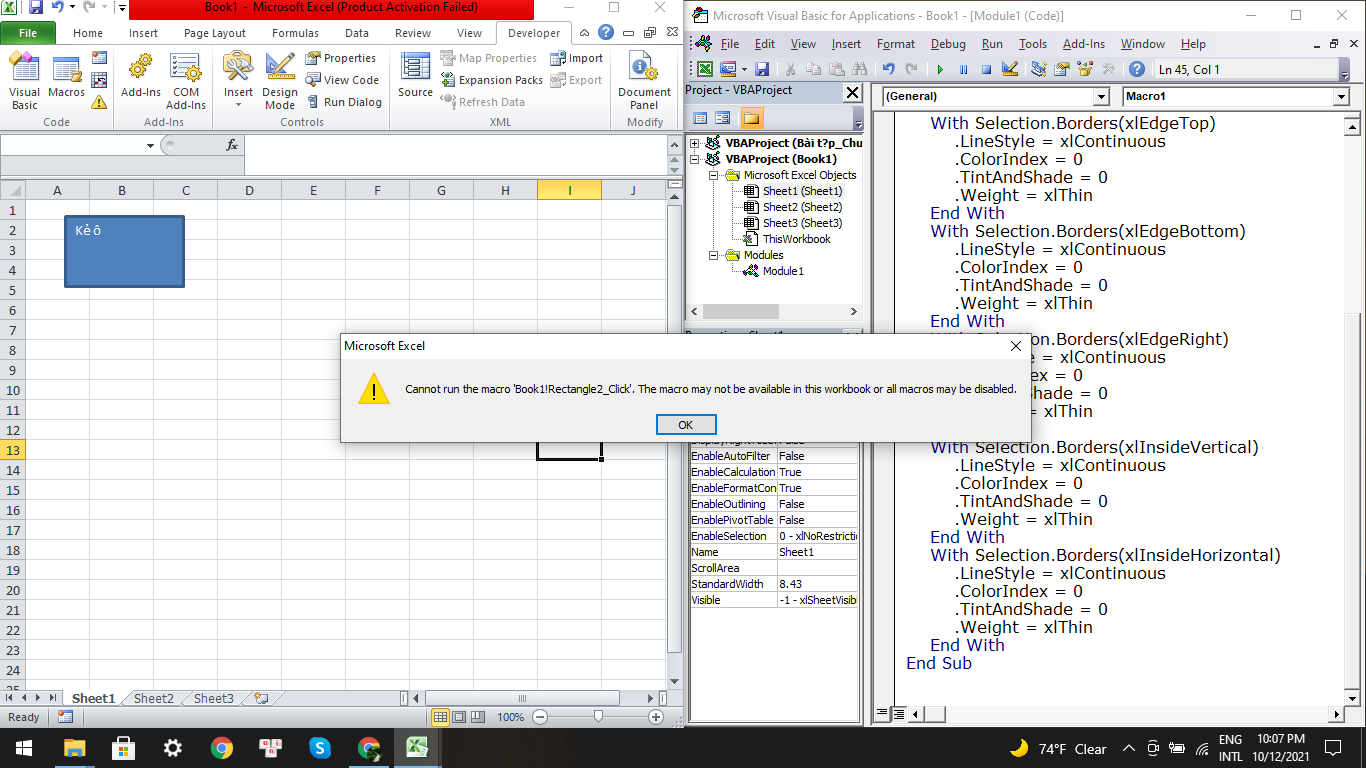1366x768 pixels.
Task: Click the Excel Help question mark icon
Action: coord(606,33)
